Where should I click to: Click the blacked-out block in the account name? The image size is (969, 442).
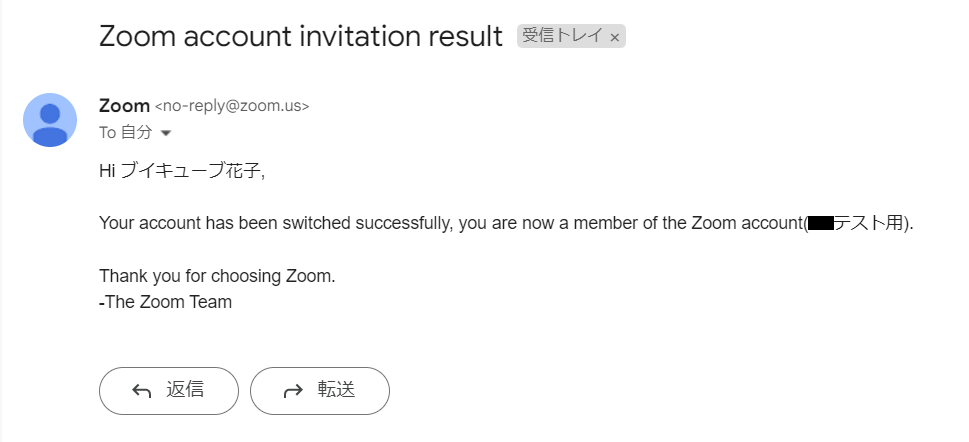(821, 223)
